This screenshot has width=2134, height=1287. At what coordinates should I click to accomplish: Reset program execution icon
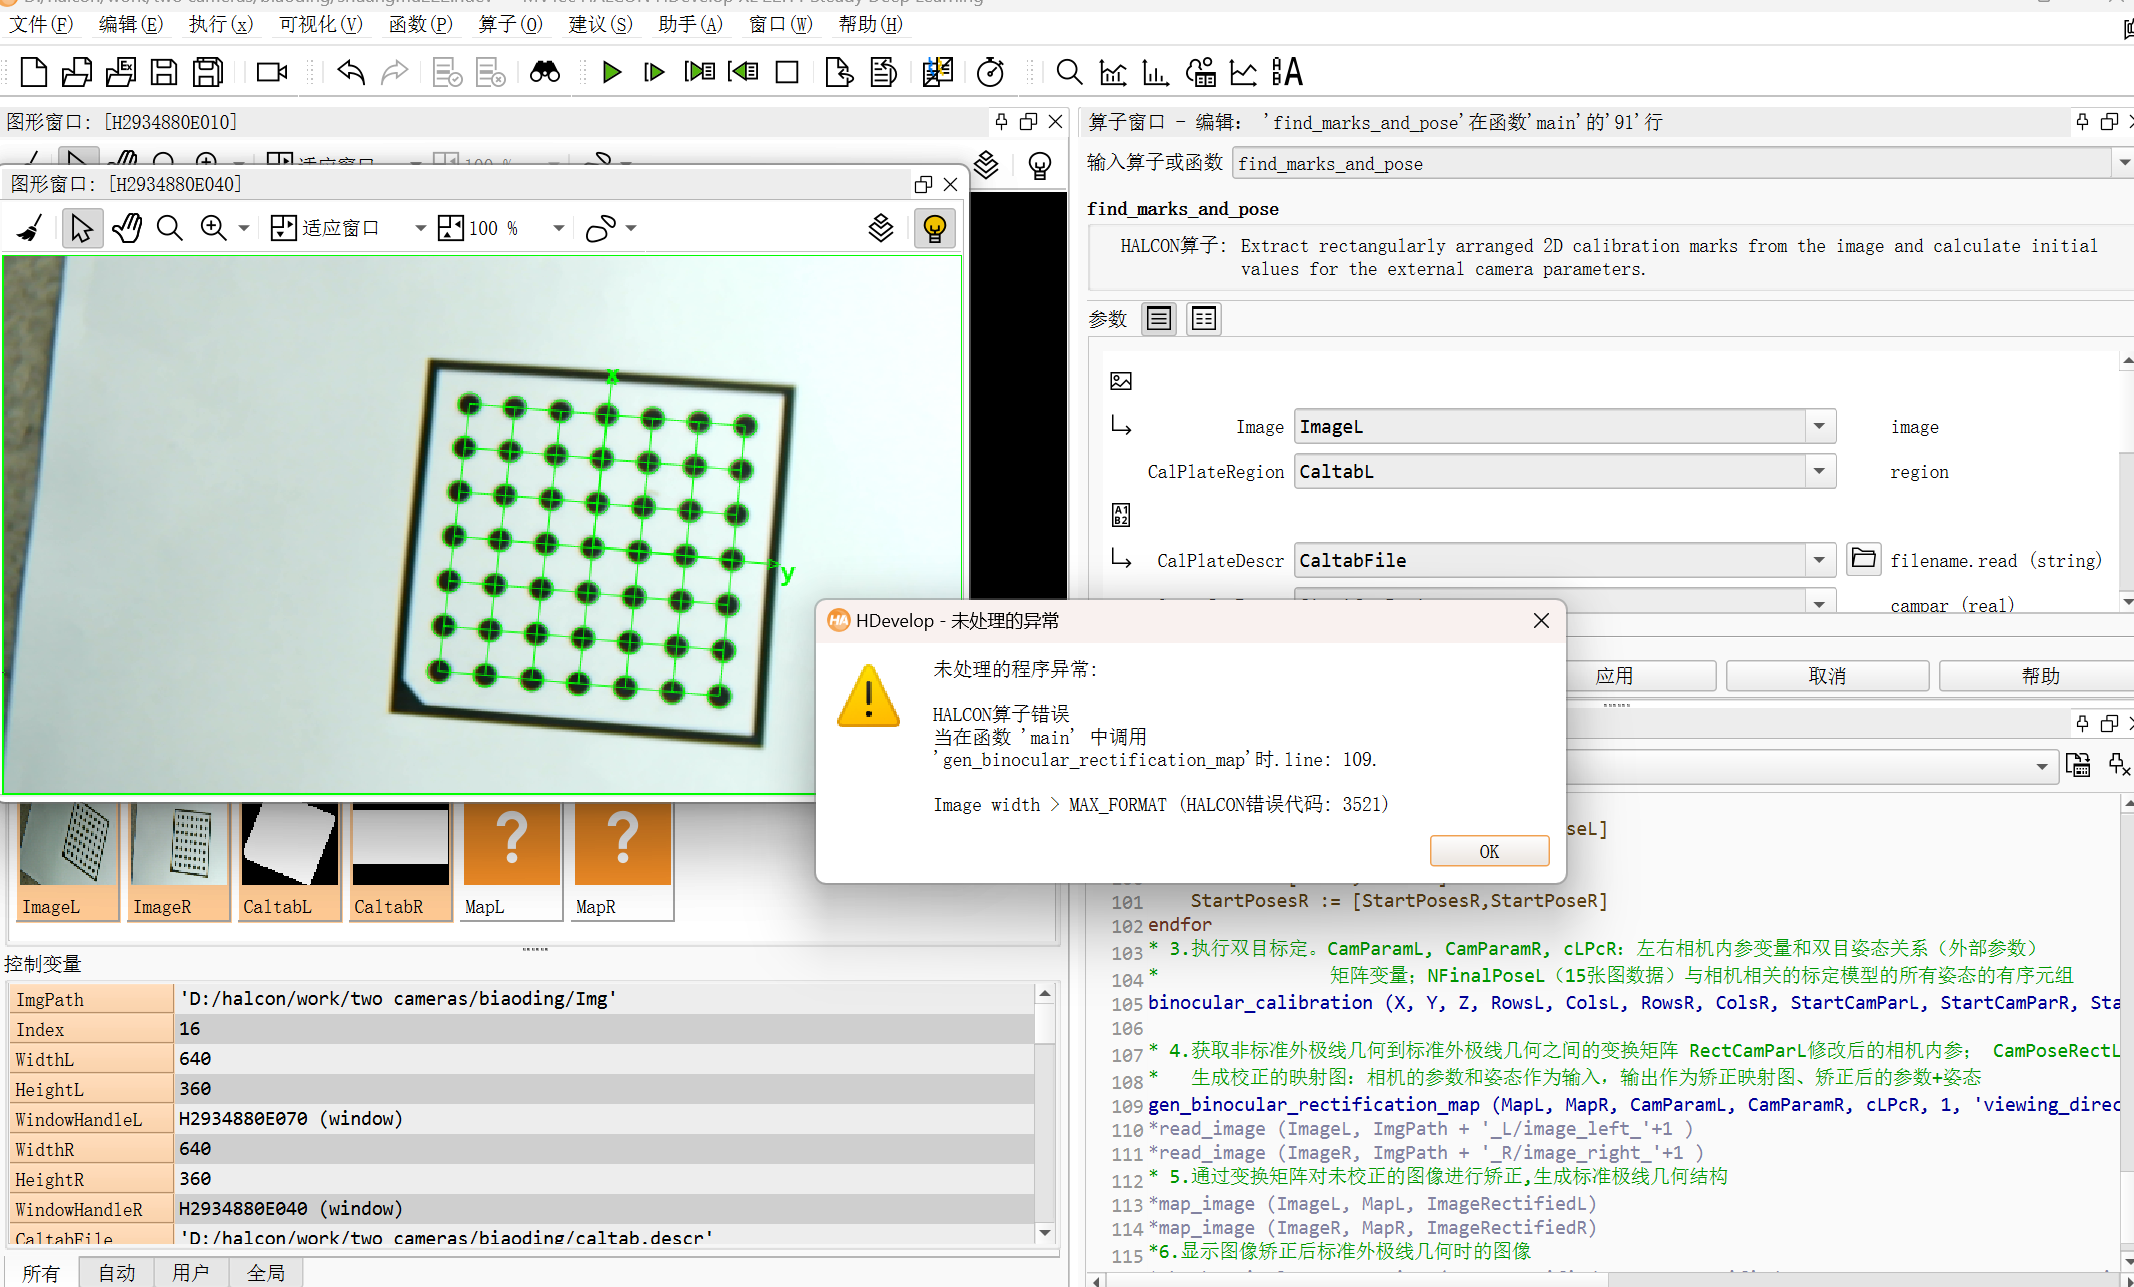tap(839, 72)
